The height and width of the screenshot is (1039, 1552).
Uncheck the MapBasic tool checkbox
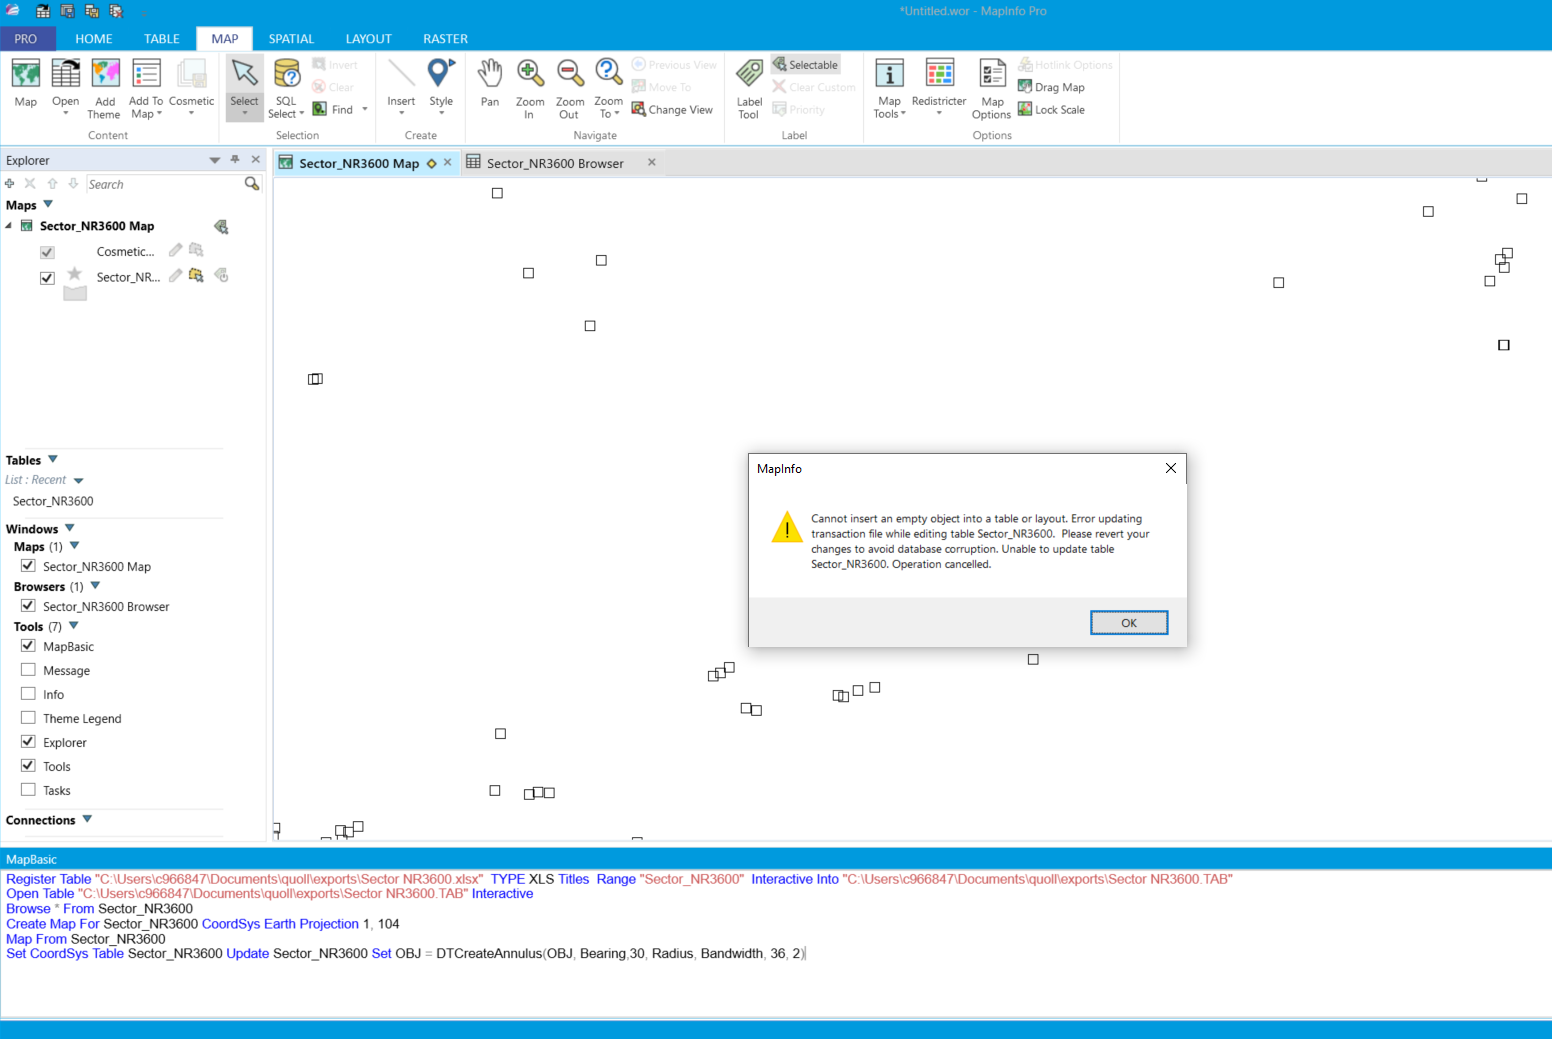tap(28, 646)
